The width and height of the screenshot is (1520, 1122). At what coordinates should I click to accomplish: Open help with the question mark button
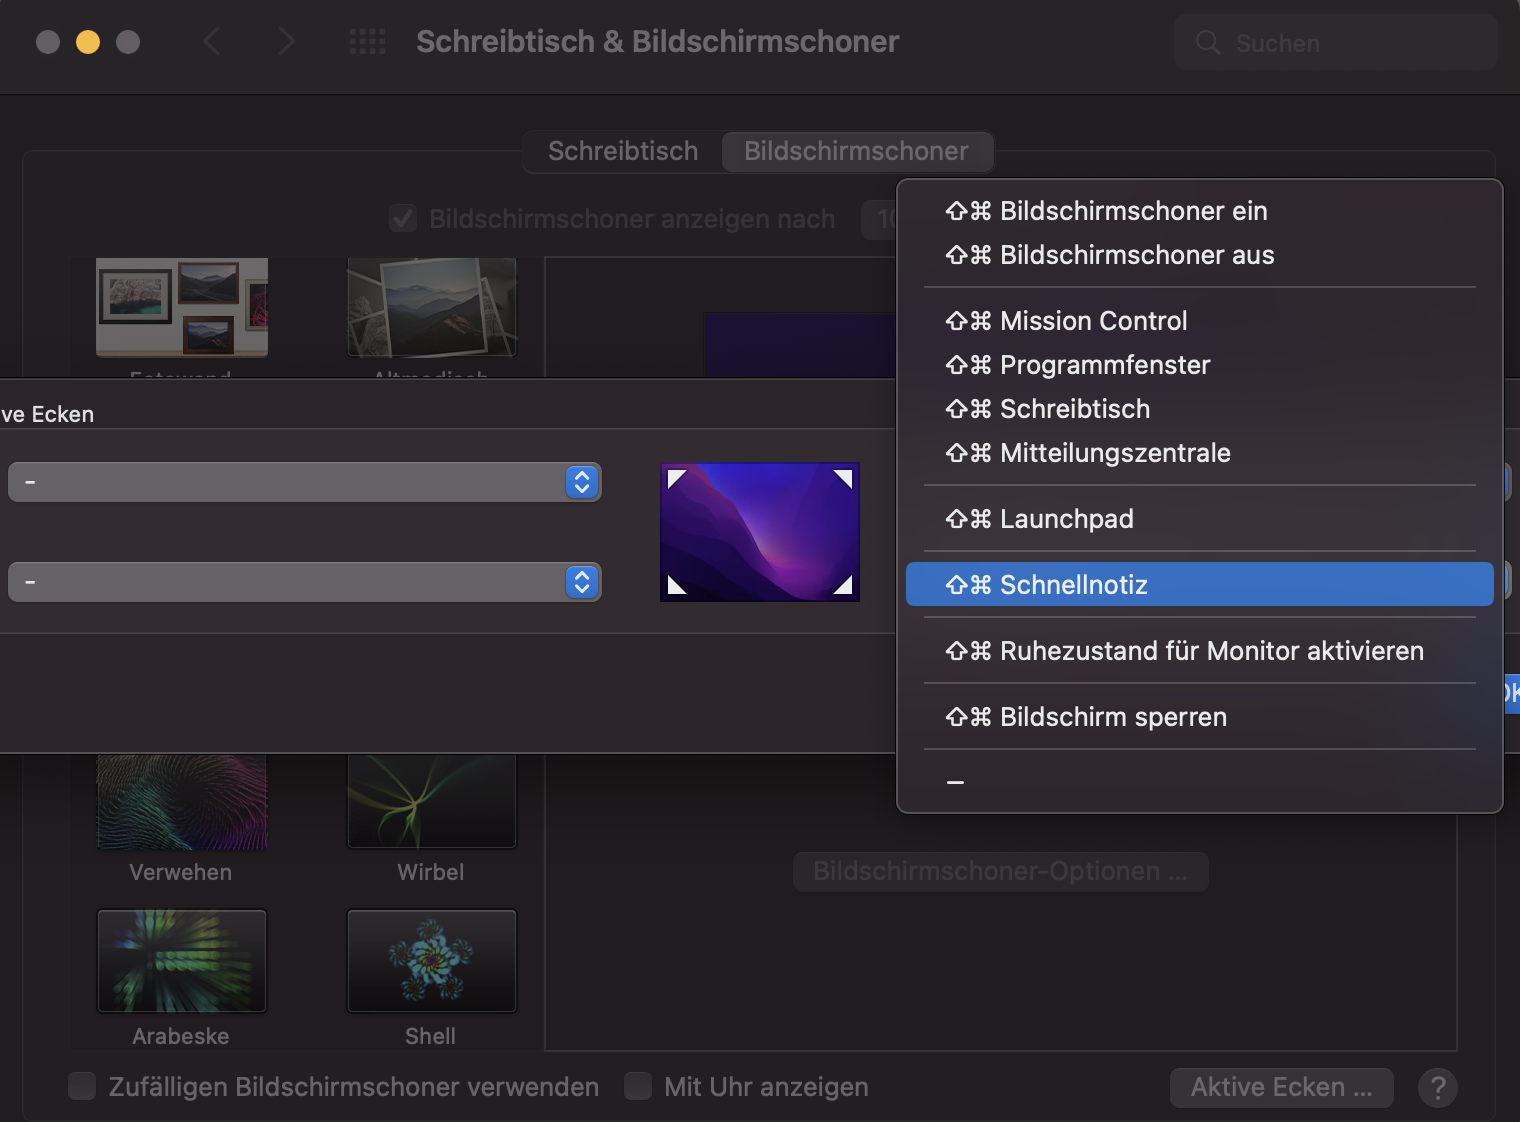1437,1087
